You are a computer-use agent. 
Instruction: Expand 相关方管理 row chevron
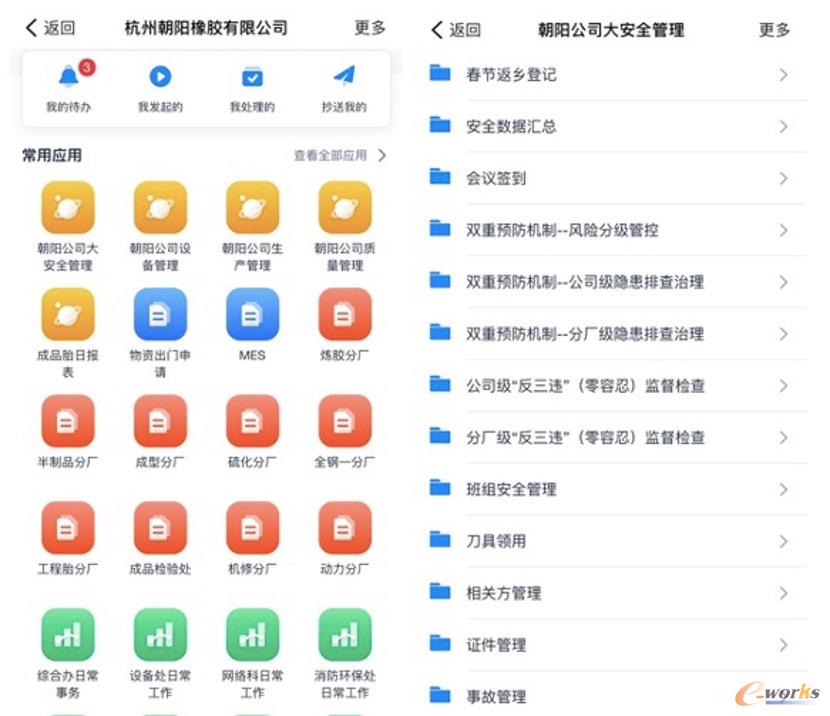(x=784, y=594)
